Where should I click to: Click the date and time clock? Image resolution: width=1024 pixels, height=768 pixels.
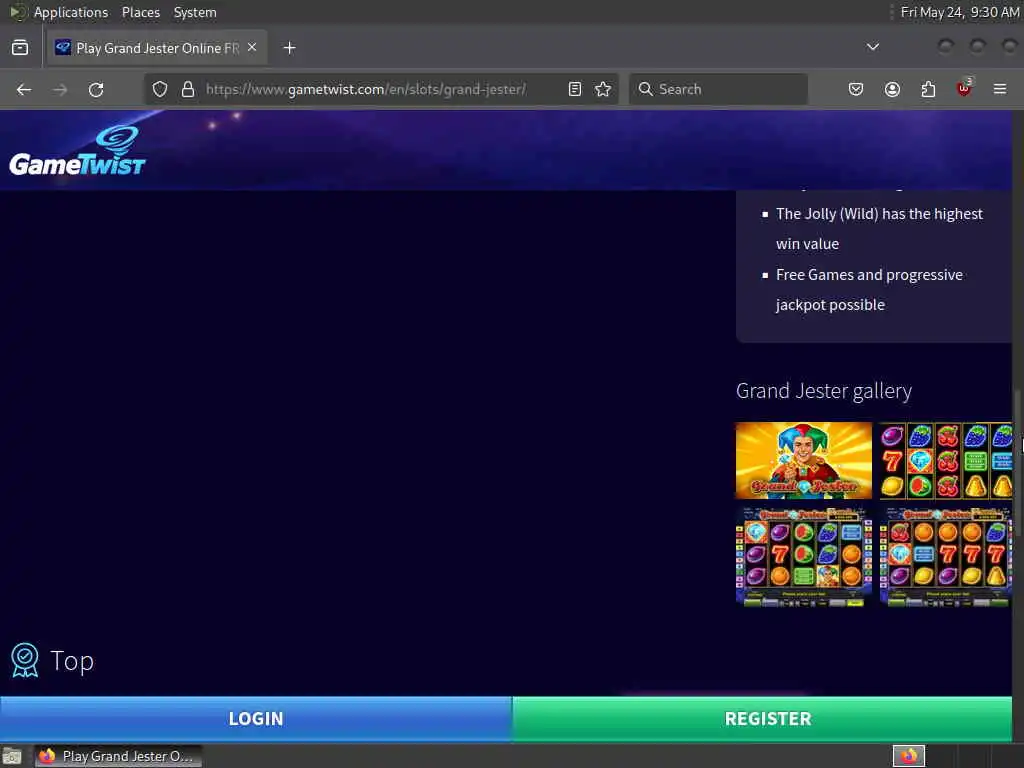[x=959, y=12]
